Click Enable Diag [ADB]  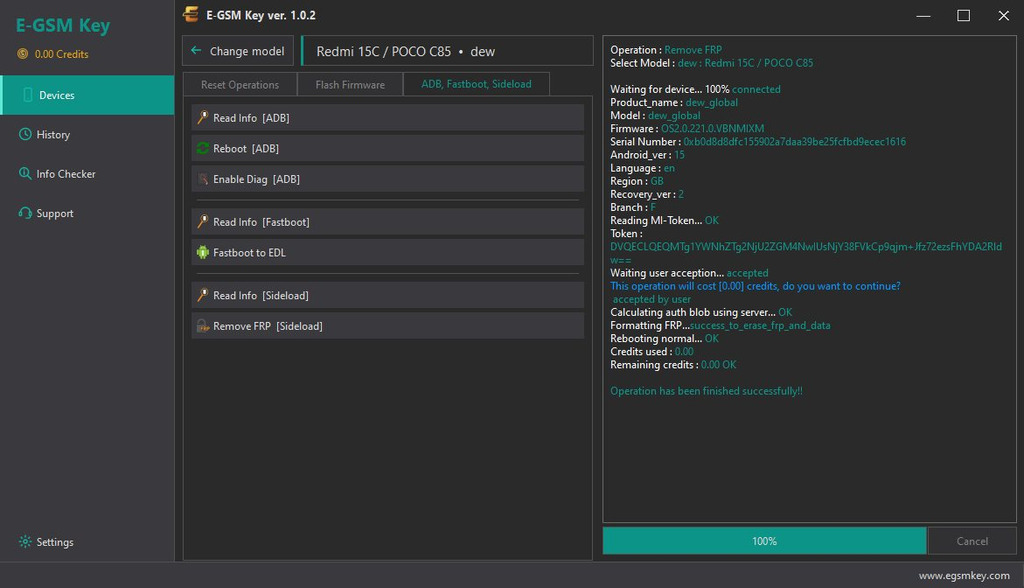(x=388, y=179)
